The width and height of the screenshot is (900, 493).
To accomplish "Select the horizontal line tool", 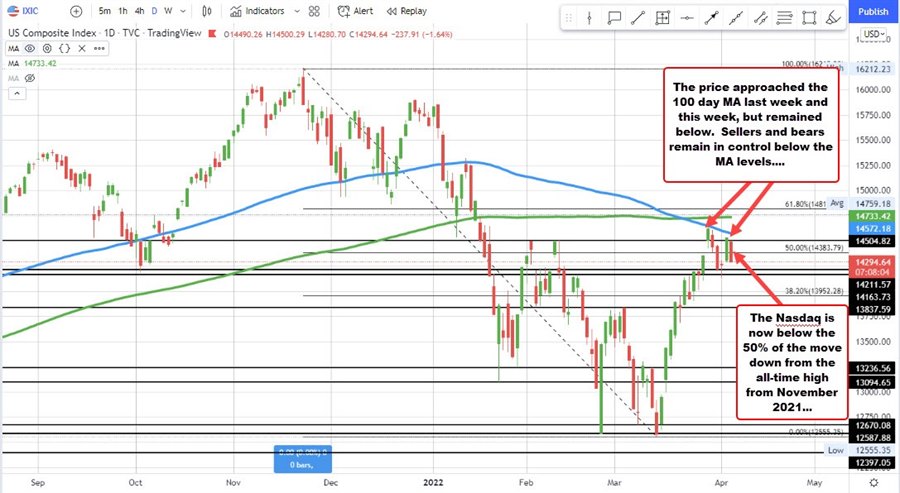I will pyautogui.click(x=687, y=18).
